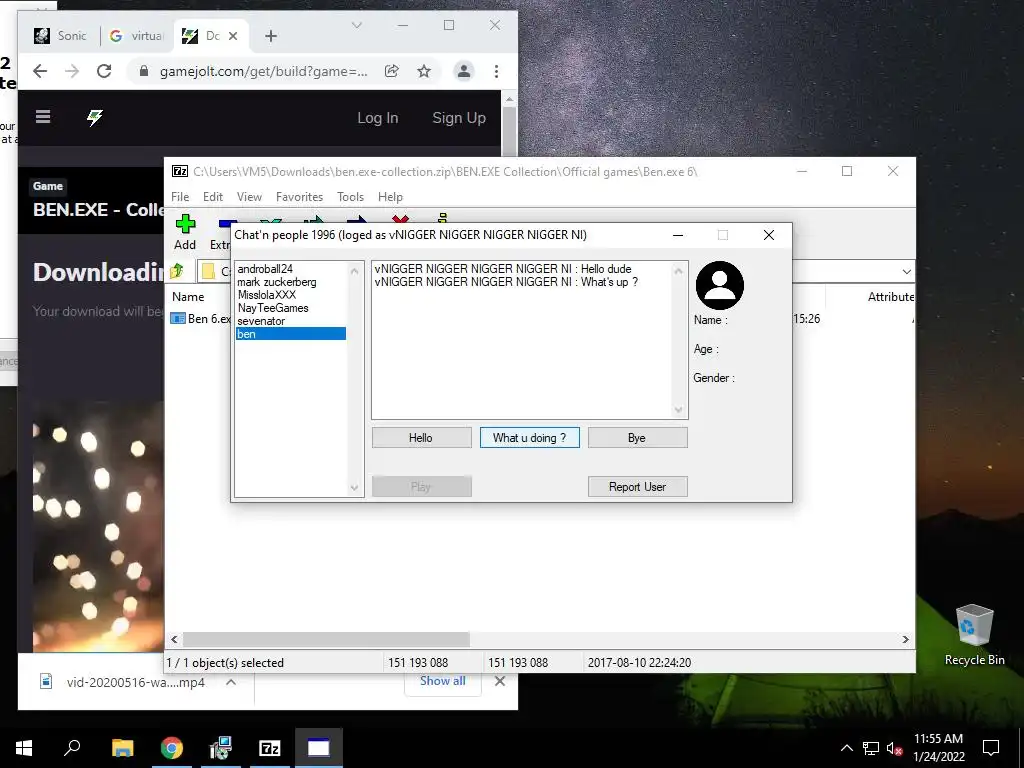Click 7-Zip horizontal scrollbar left arrow

[x=174, y=639]
